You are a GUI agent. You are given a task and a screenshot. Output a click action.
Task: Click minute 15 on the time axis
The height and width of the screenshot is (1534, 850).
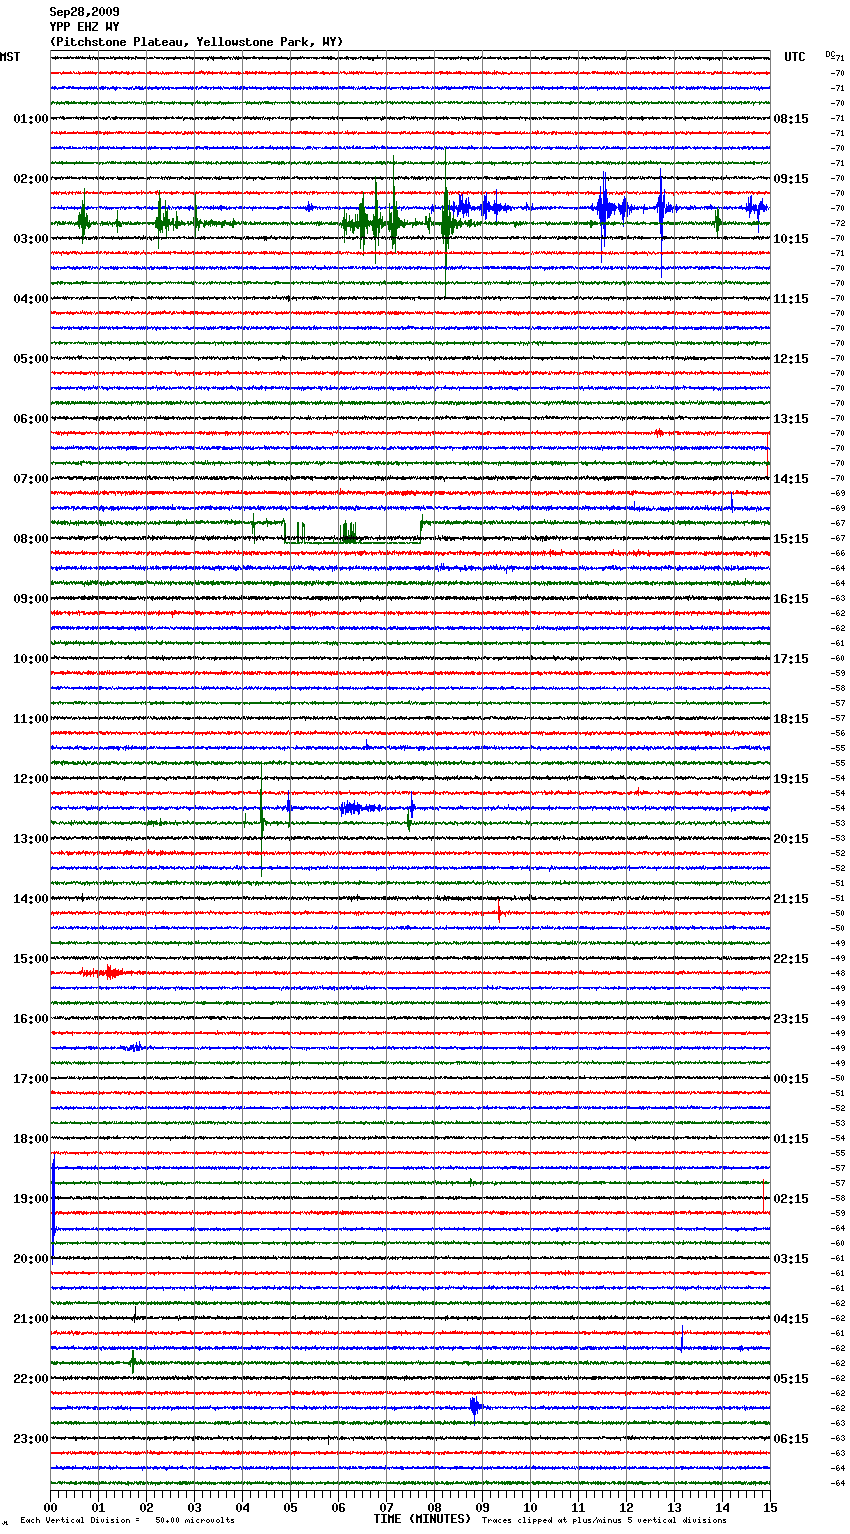769,1507
